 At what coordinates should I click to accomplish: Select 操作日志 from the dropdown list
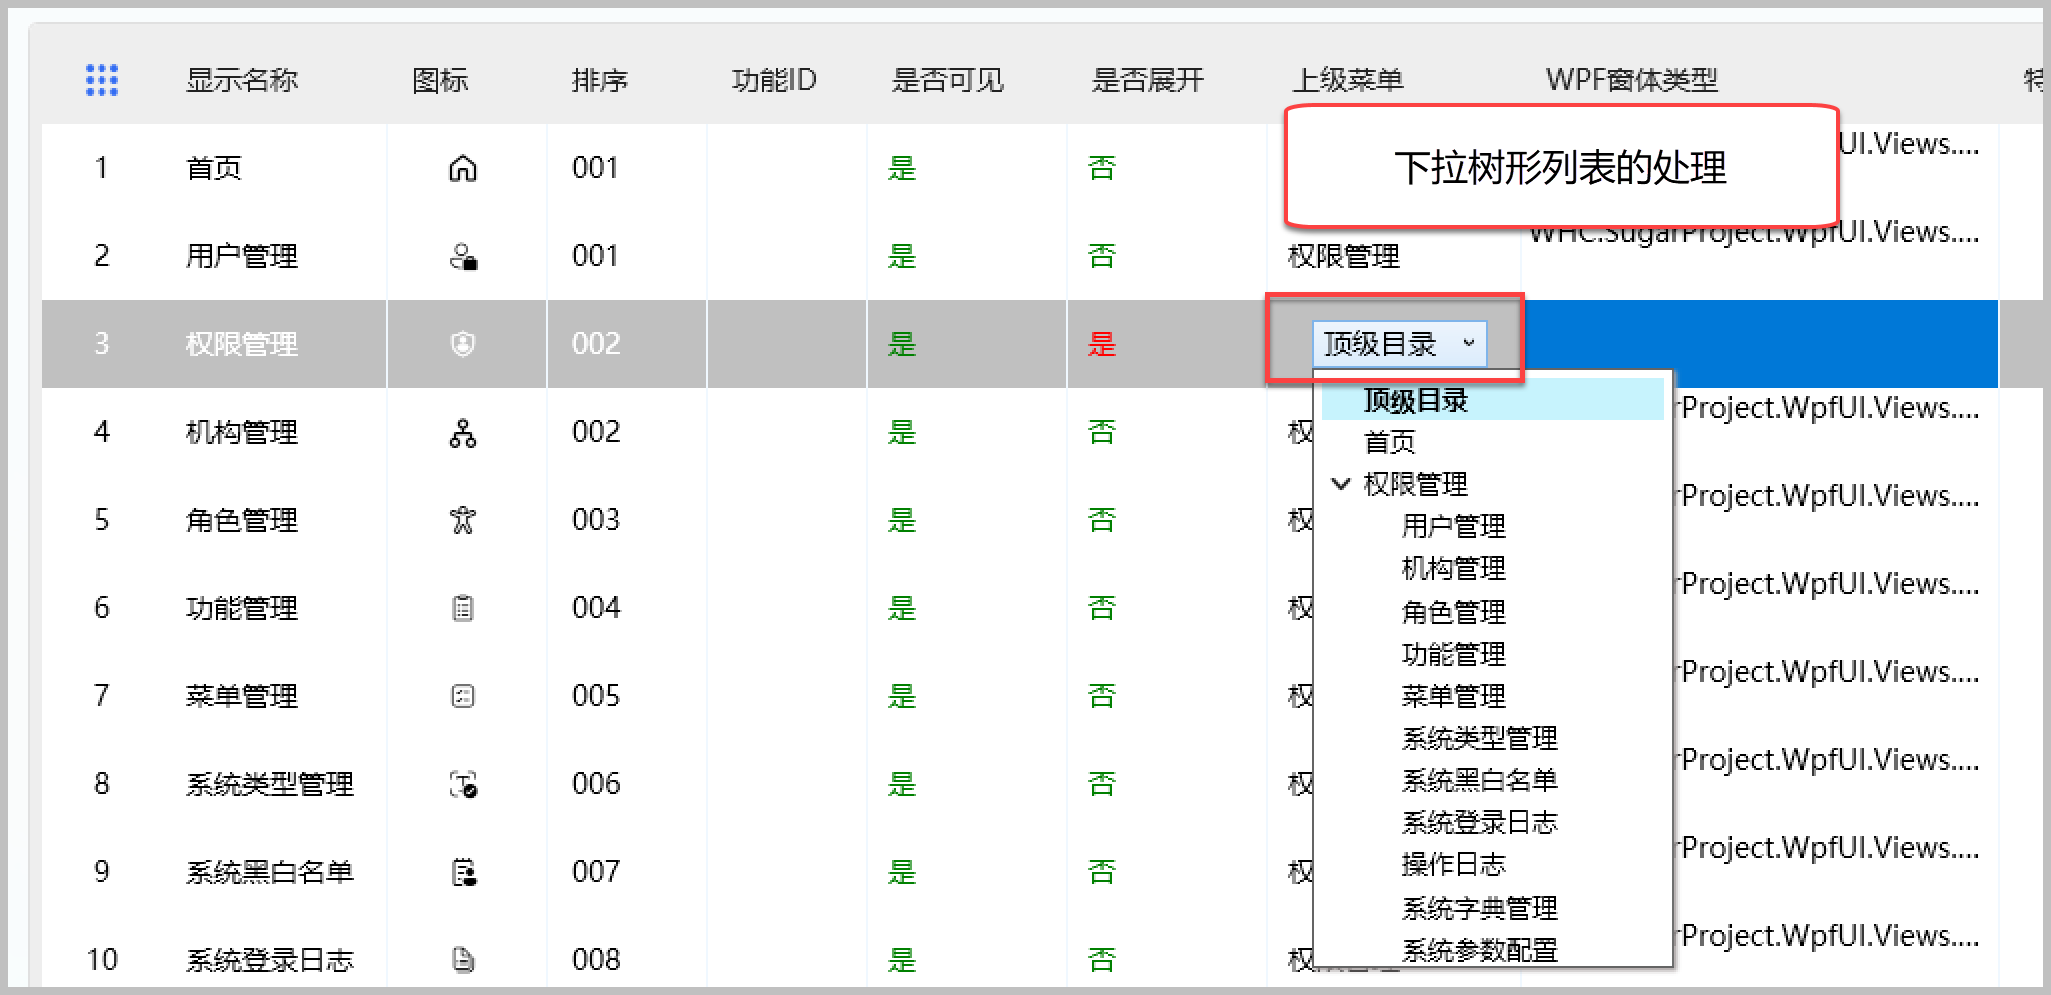[x=1455, y=864]
